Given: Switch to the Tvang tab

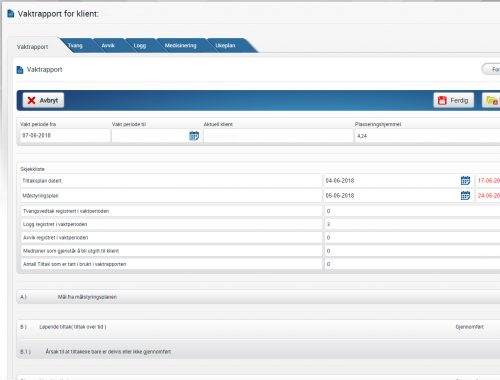Looking at the screenshot, I should 75,45.
